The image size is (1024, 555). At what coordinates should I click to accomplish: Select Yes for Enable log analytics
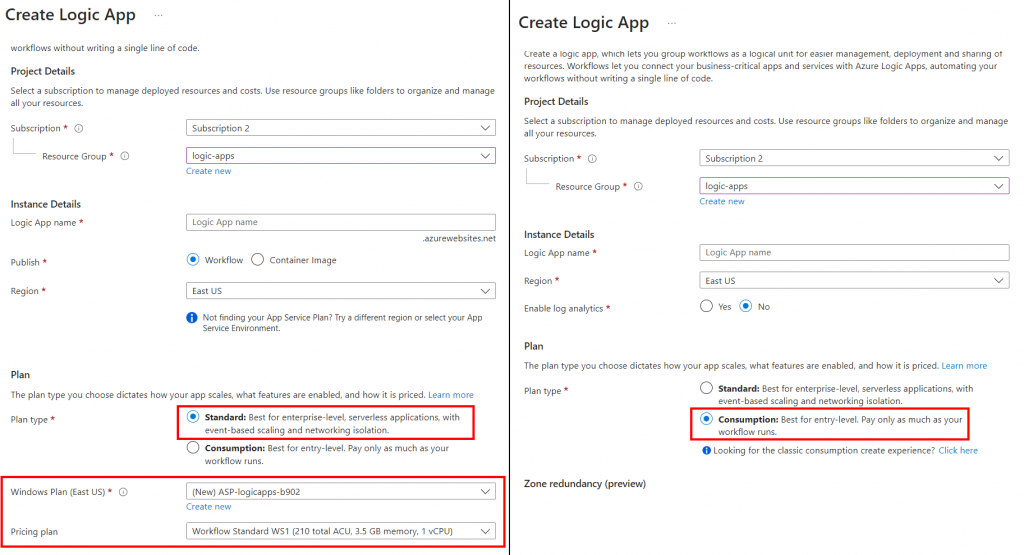tap(706, 306)
